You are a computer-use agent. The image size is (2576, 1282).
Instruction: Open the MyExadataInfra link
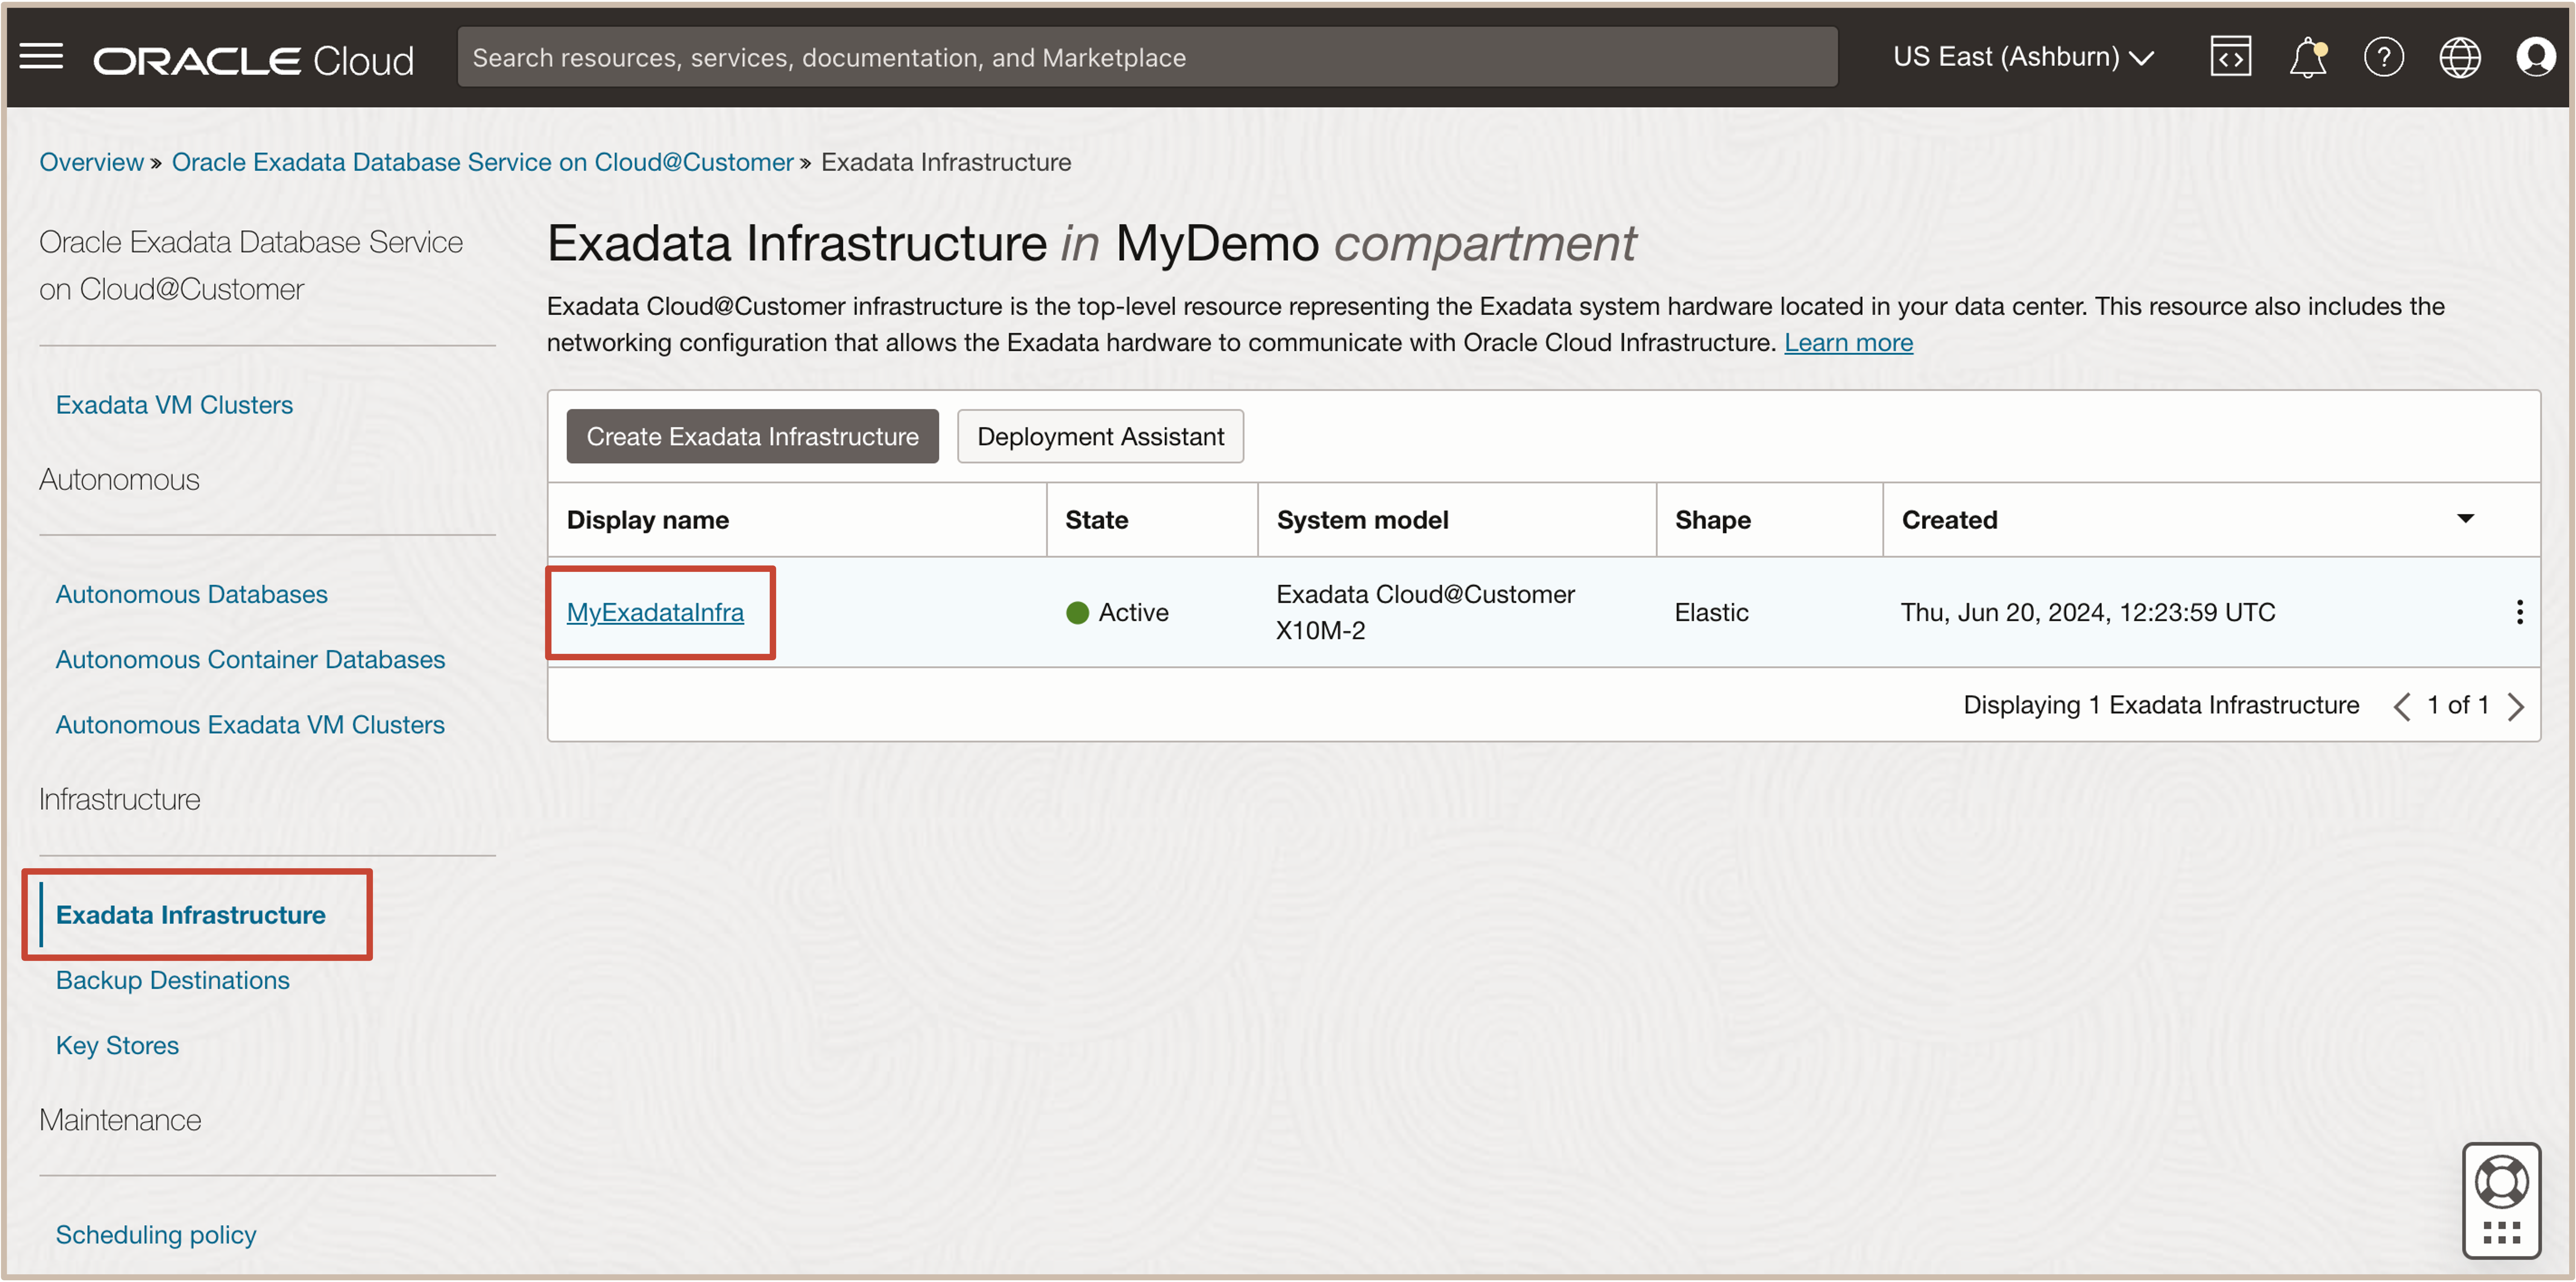click(655, 612)
